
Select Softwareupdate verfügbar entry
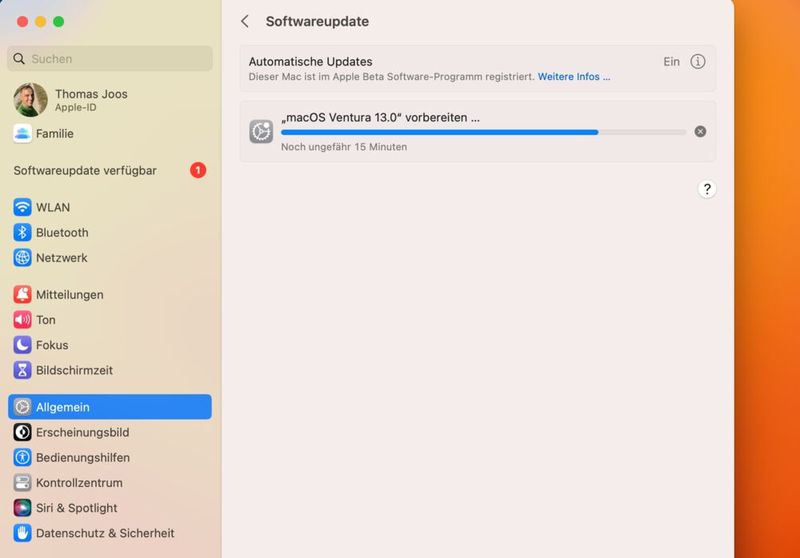pyautogui.click(x=110, y=170)
